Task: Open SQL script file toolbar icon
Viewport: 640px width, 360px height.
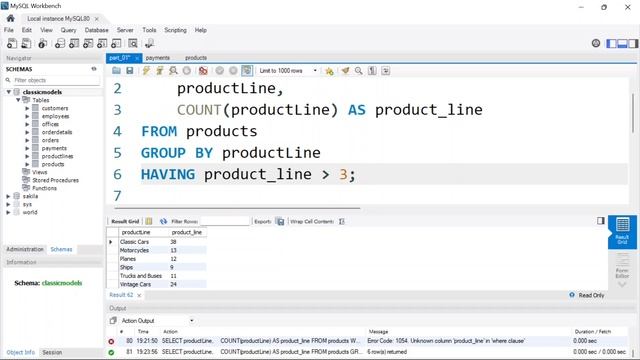Action: coord(26,43)
